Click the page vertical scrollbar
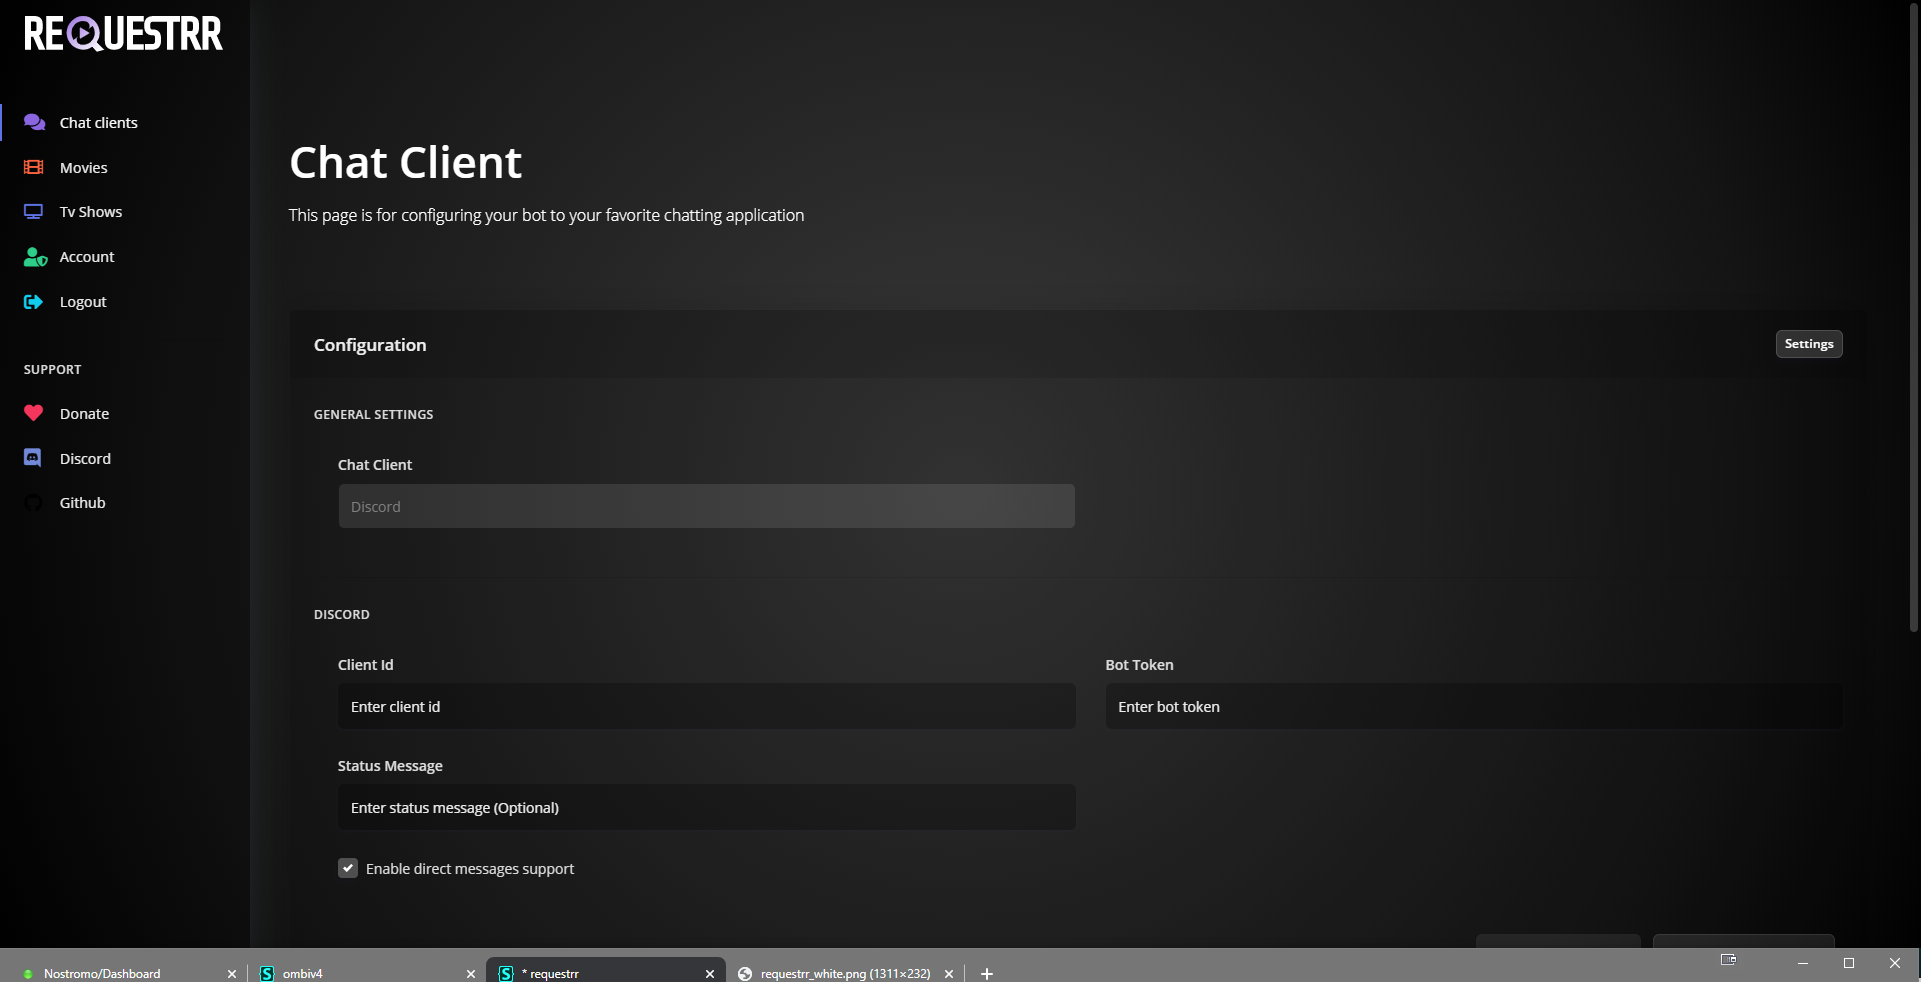The height and width of the screenshot is (982, 1921). 1913,320
